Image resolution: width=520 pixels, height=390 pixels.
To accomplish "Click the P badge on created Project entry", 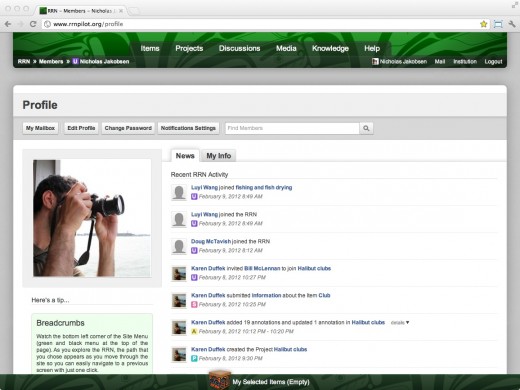I will (x=194, y=358).
